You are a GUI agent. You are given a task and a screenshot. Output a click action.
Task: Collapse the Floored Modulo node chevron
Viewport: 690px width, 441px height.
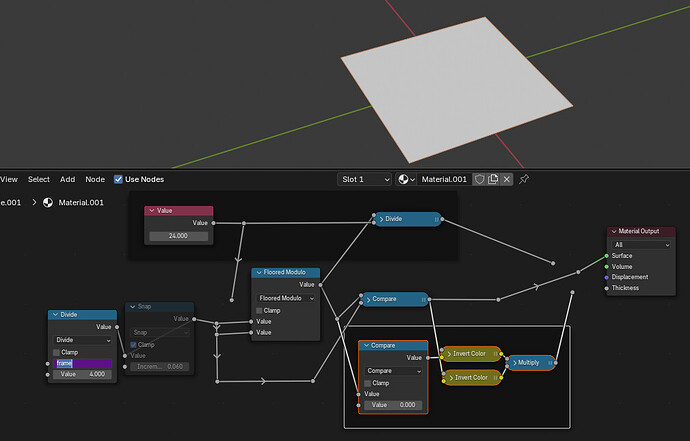click(x=259, y=272)
